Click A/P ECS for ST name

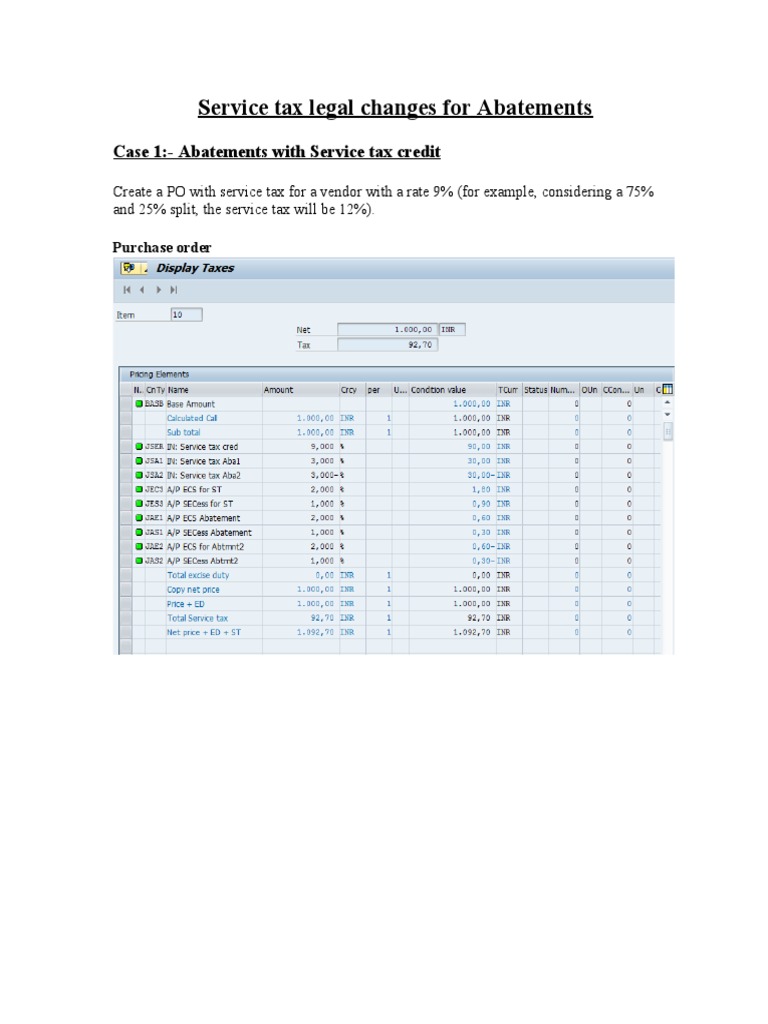(x=194, y=490)
